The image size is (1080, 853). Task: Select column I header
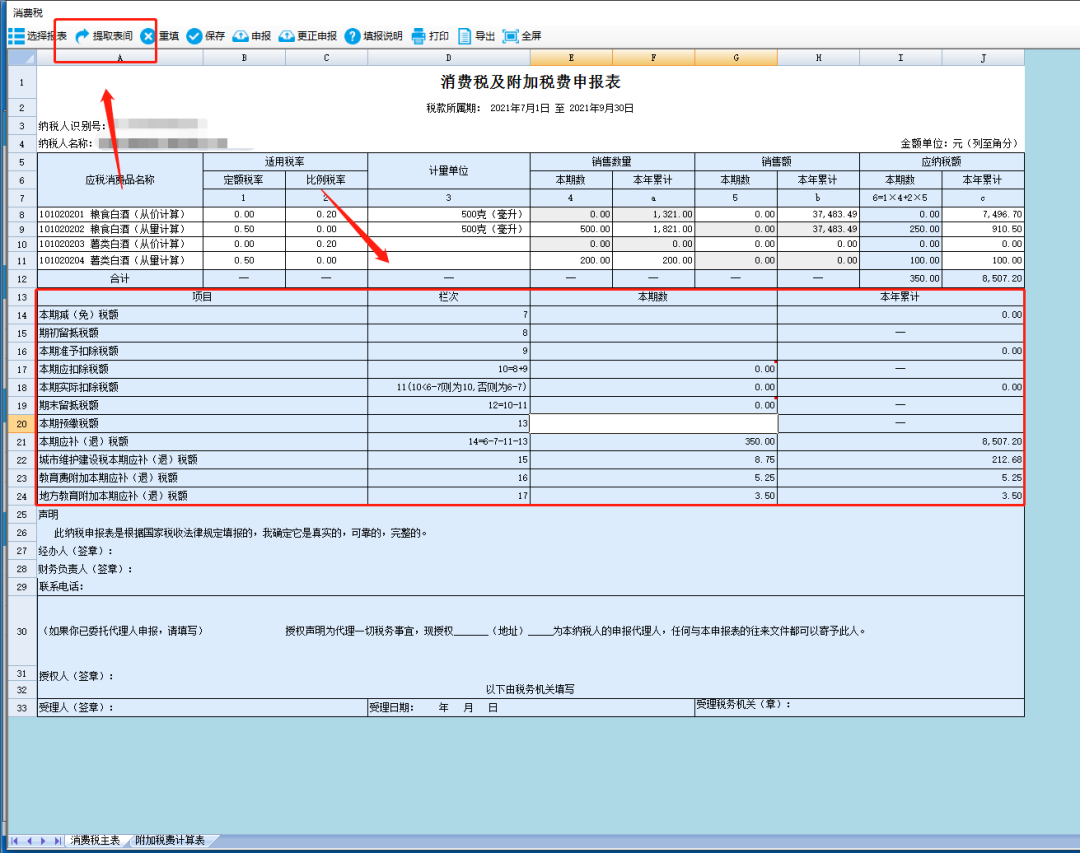click(x=901, y=58)
